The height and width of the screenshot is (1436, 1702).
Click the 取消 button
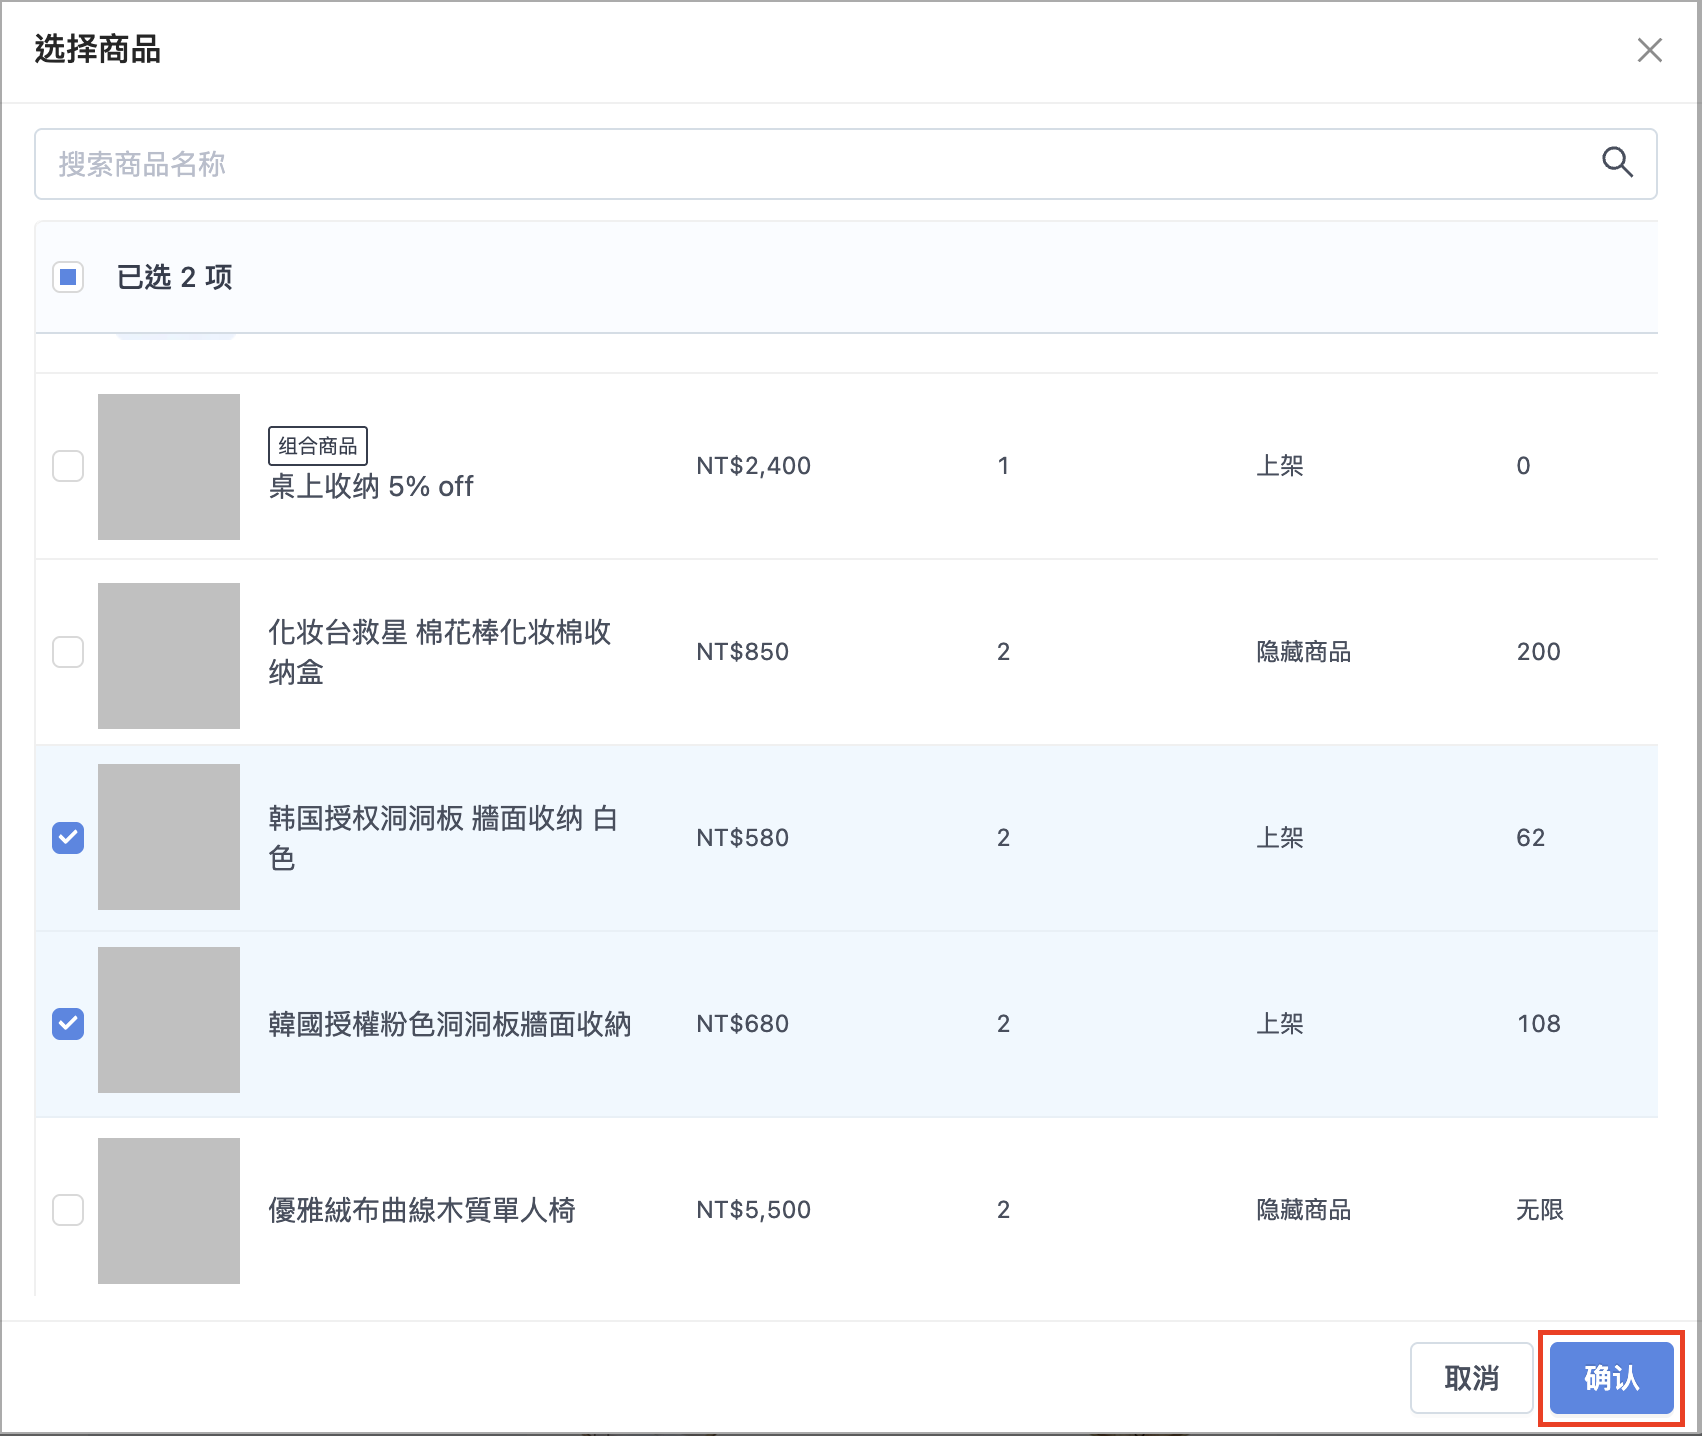pyautogui.click(x=1471, y=1378)
